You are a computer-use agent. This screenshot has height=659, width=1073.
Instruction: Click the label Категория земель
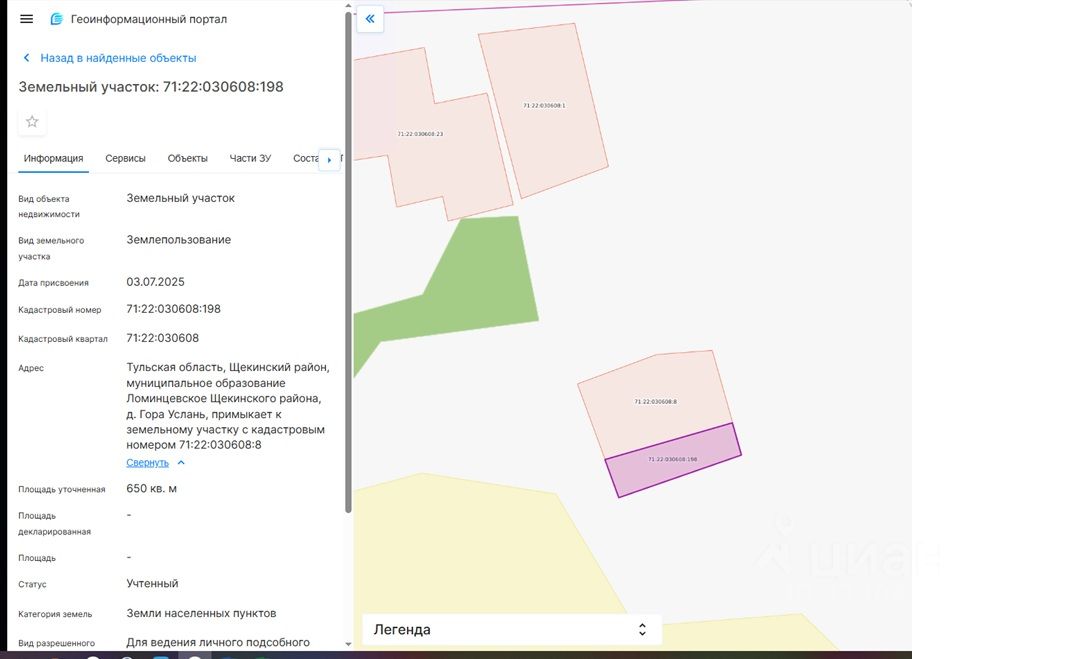(x=55, y=615)
